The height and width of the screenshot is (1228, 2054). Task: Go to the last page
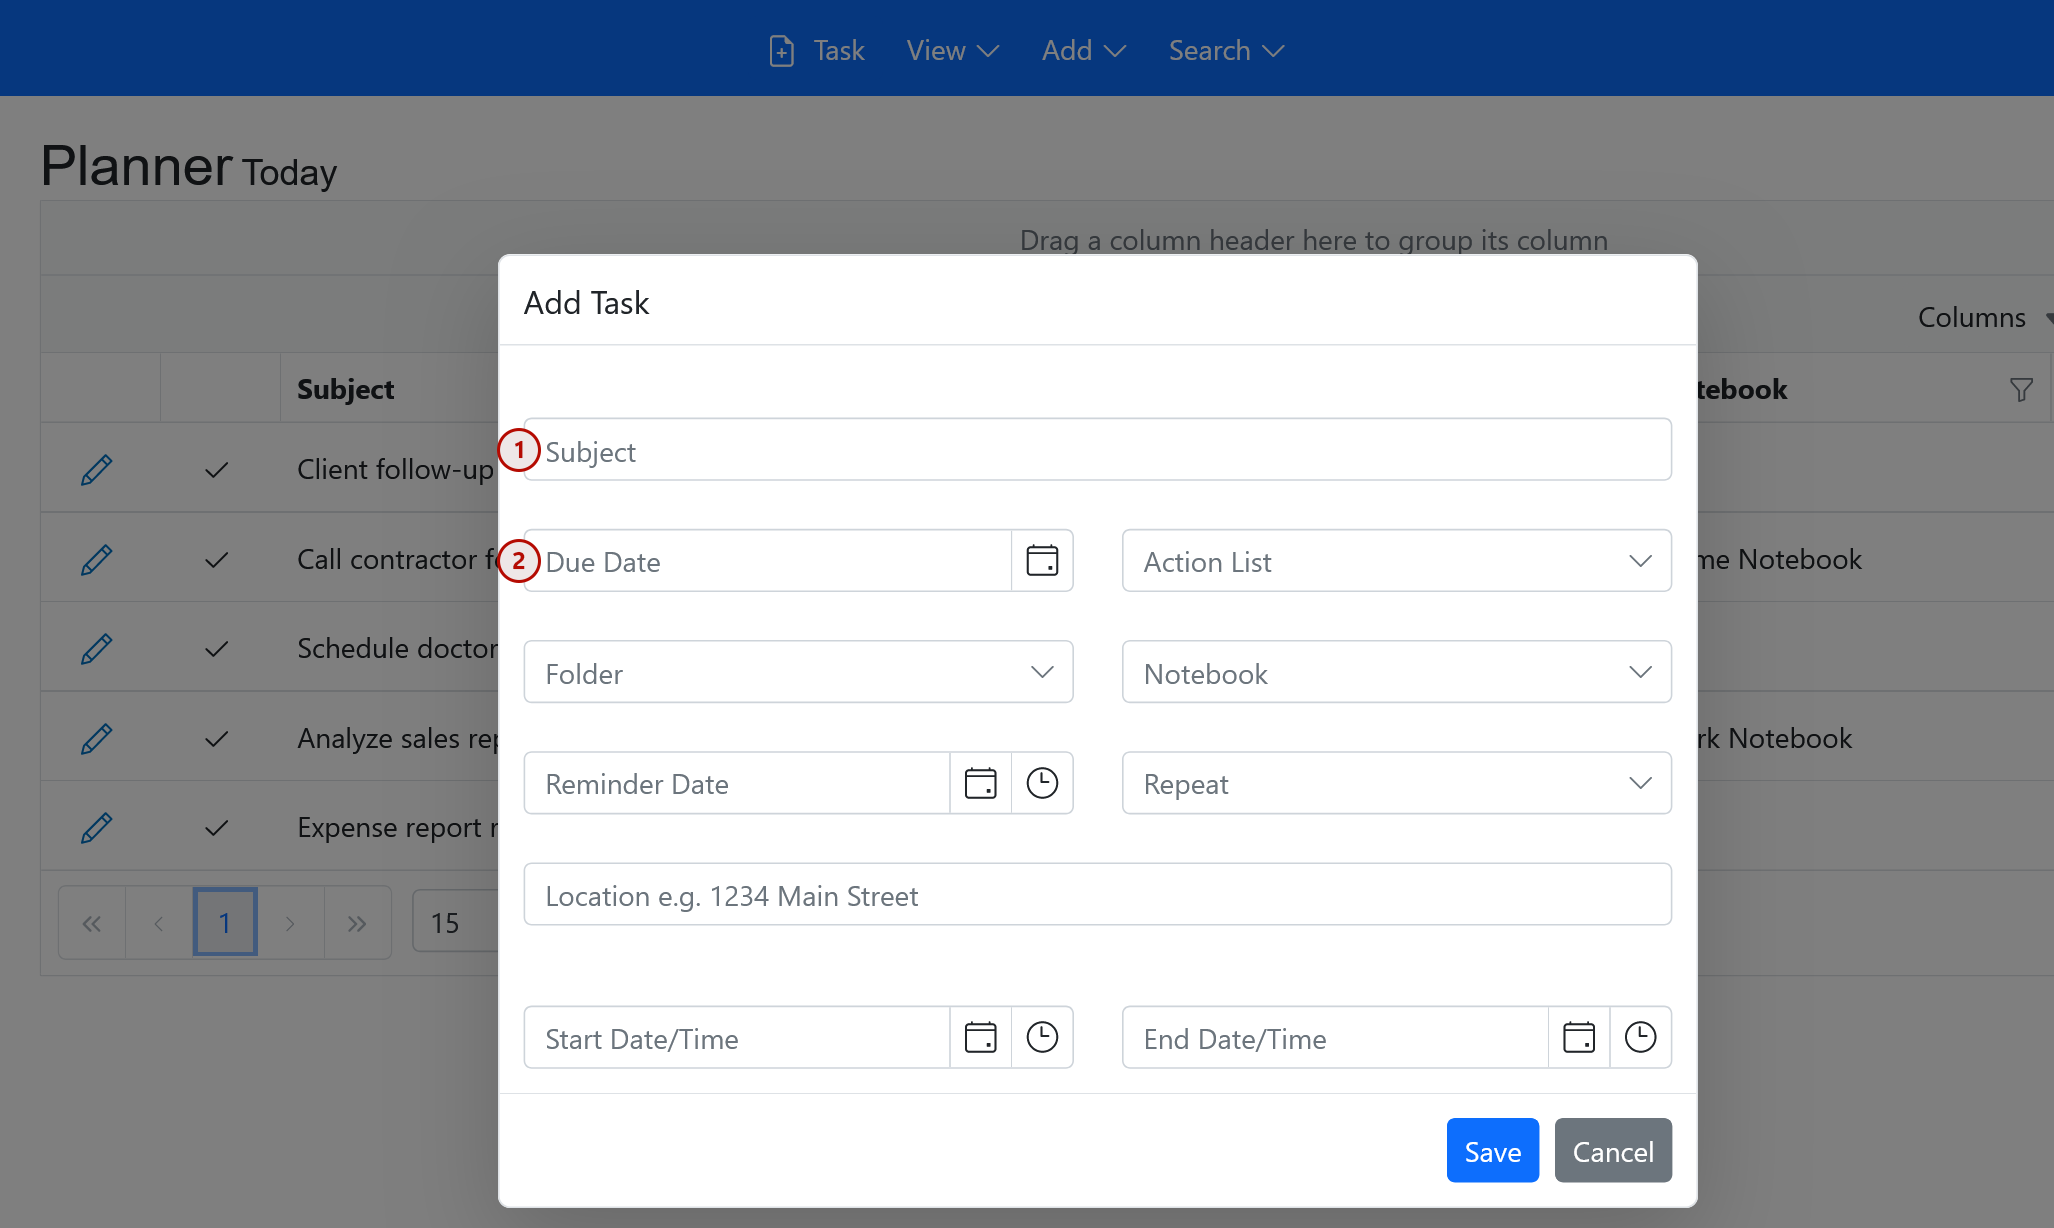357,923
